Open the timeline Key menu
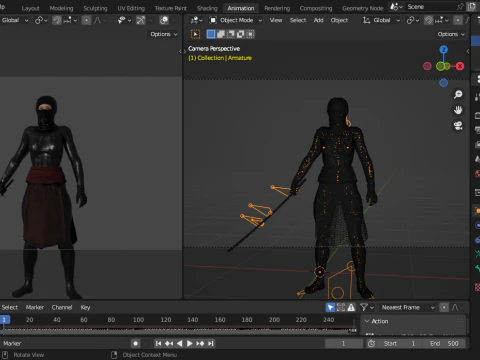Screen dimensions: 480x360 click(x=85, y=307)
